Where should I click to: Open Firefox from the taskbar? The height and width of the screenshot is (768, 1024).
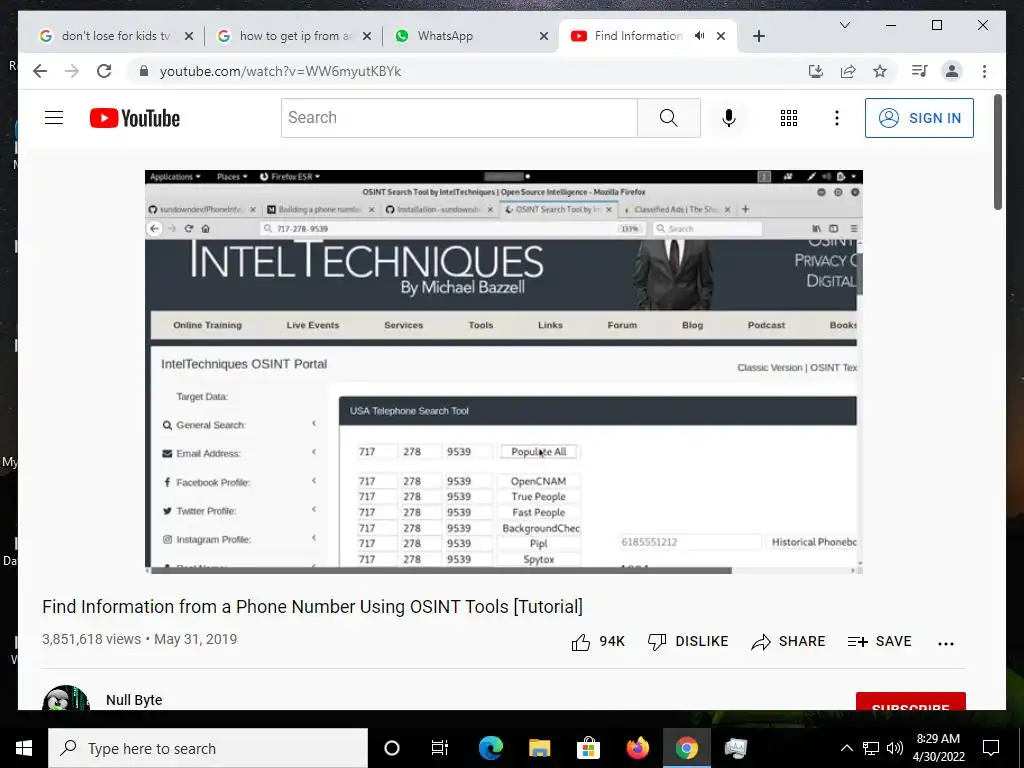coord(637,748)
